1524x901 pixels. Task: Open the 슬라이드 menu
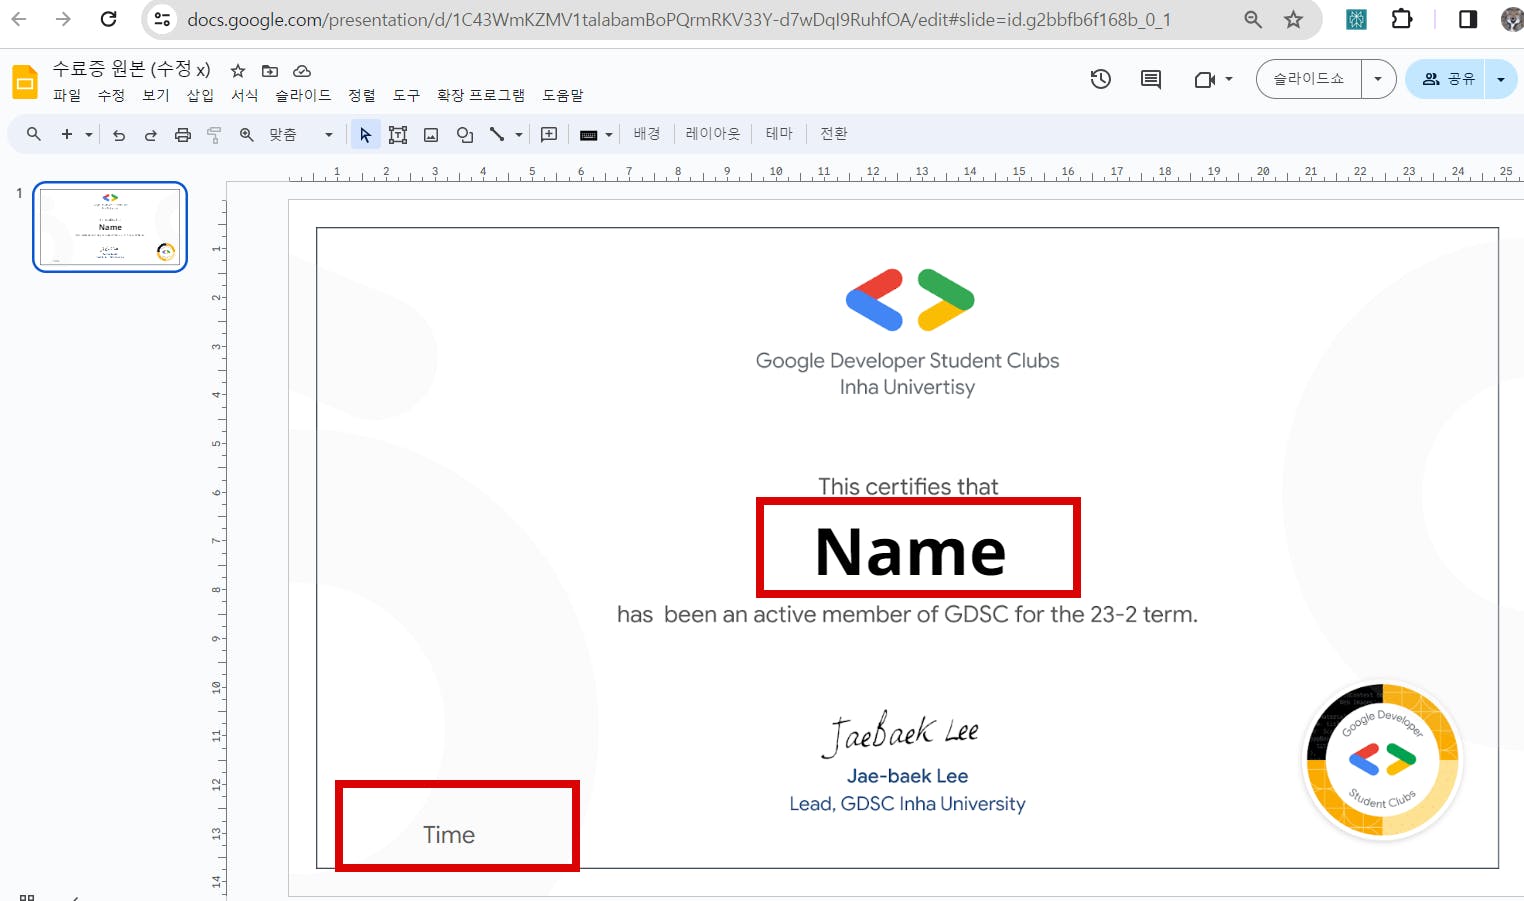(303, 95)
